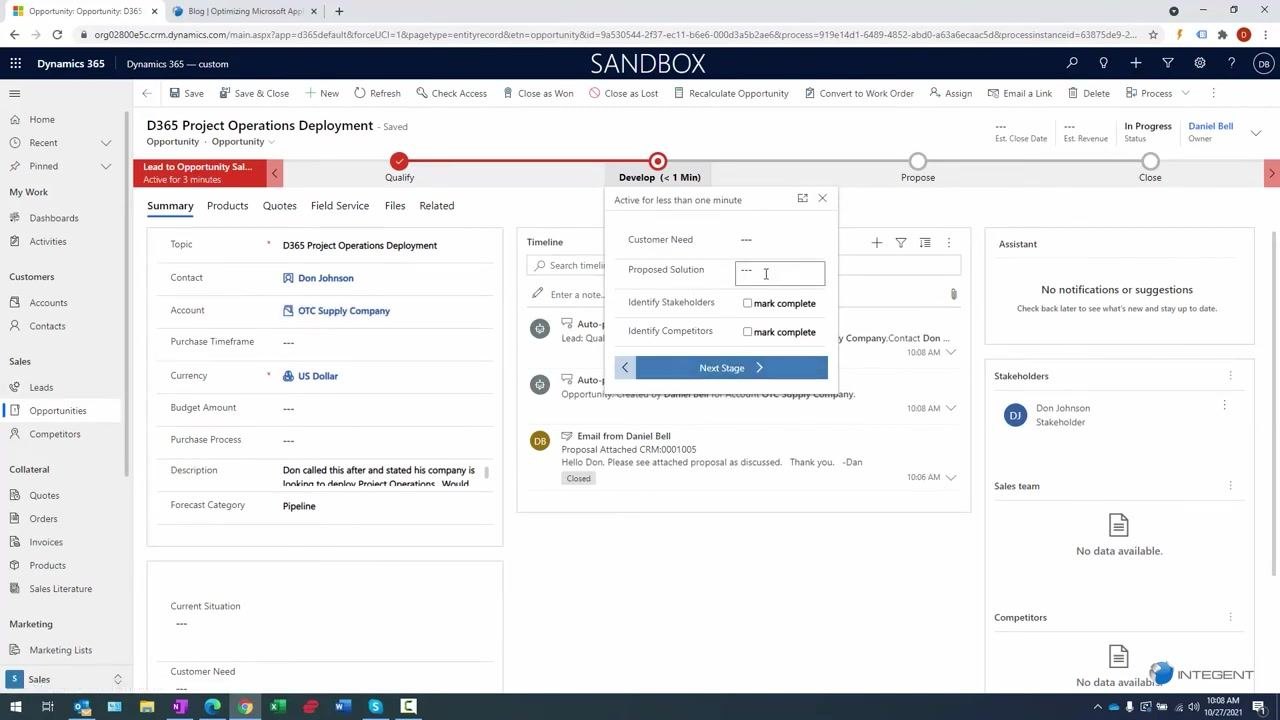Image resolution: width=1280 pixels, height=720 pixels.
Task: Click the Proposed Solution input field
Action: 780,271
